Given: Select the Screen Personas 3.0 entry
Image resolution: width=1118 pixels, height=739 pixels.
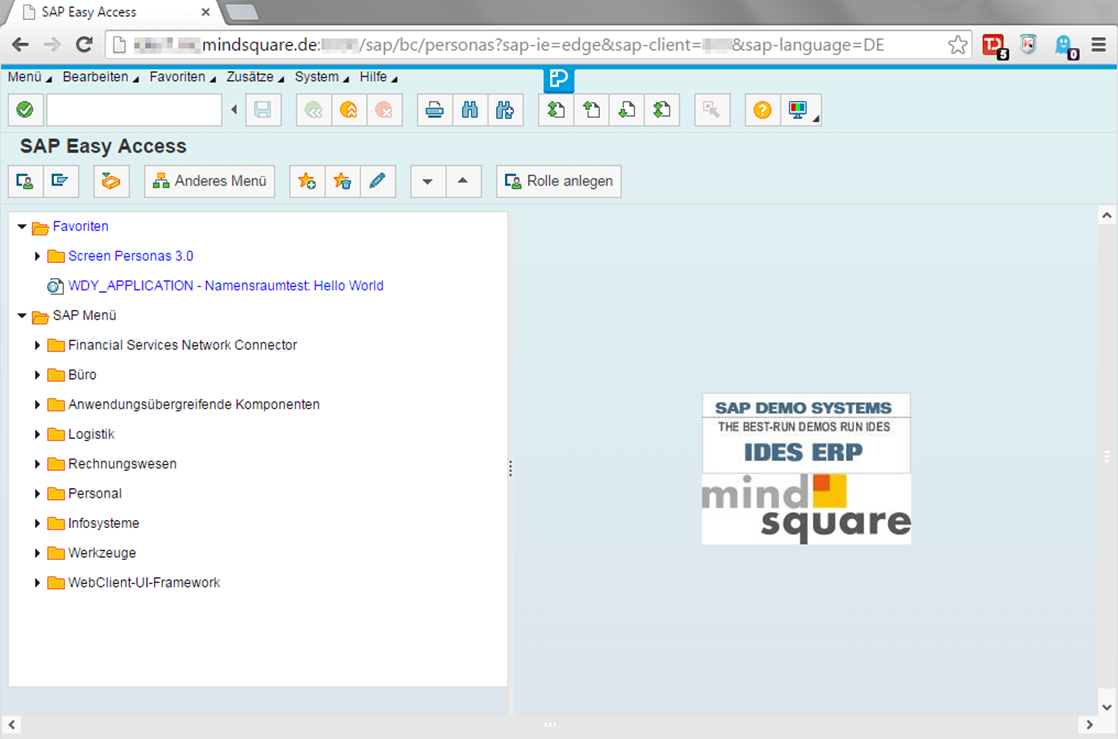Looking at the screenshot, I should click(x=130, y=256).
